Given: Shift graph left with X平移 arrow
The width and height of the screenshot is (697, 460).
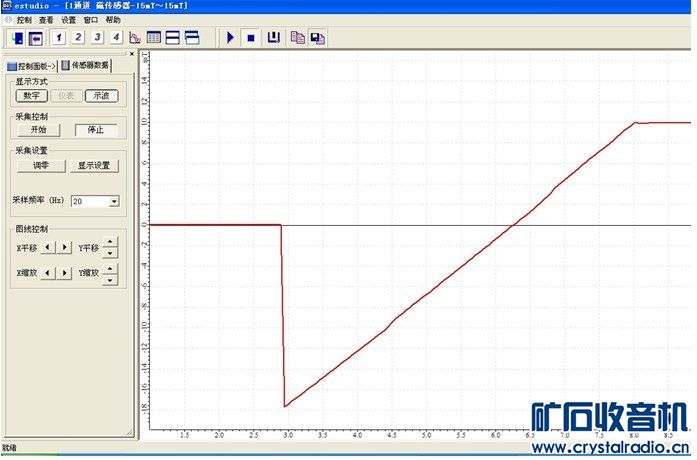Looking at the screenshot, I should coord(48,247).
